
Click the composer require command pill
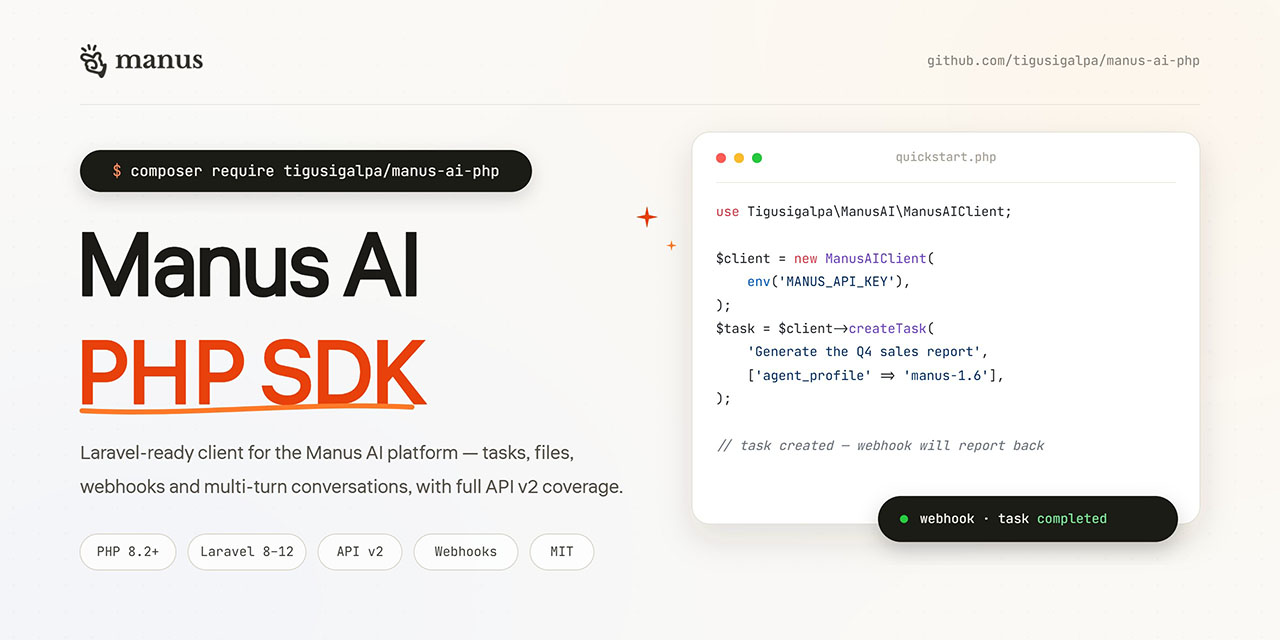(306, 171)
